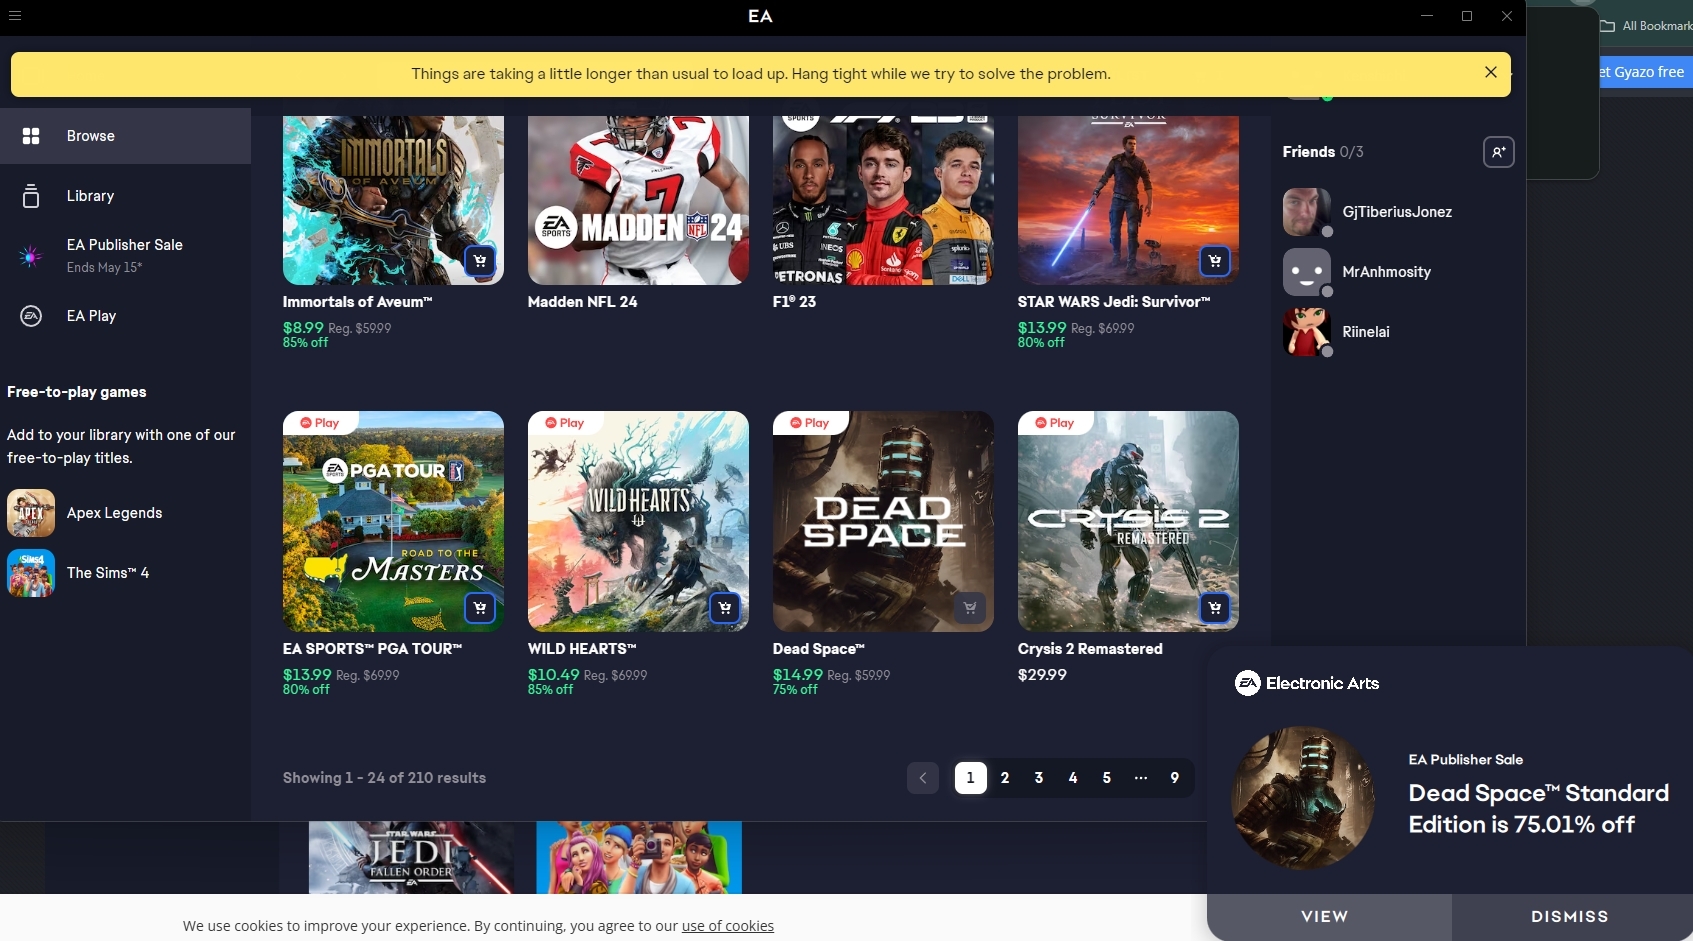Click MrAnhmosity avatar
This screenshot has width=1693, height=941.
(x=1307, y=272)
